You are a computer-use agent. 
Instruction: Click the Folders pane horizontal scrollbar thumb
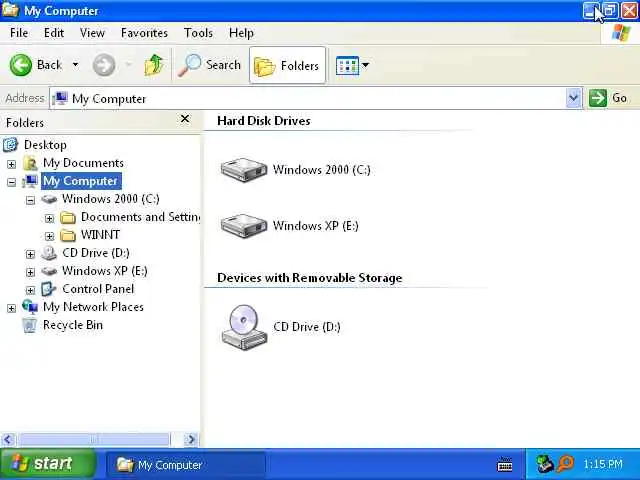[x=94, y=439]
